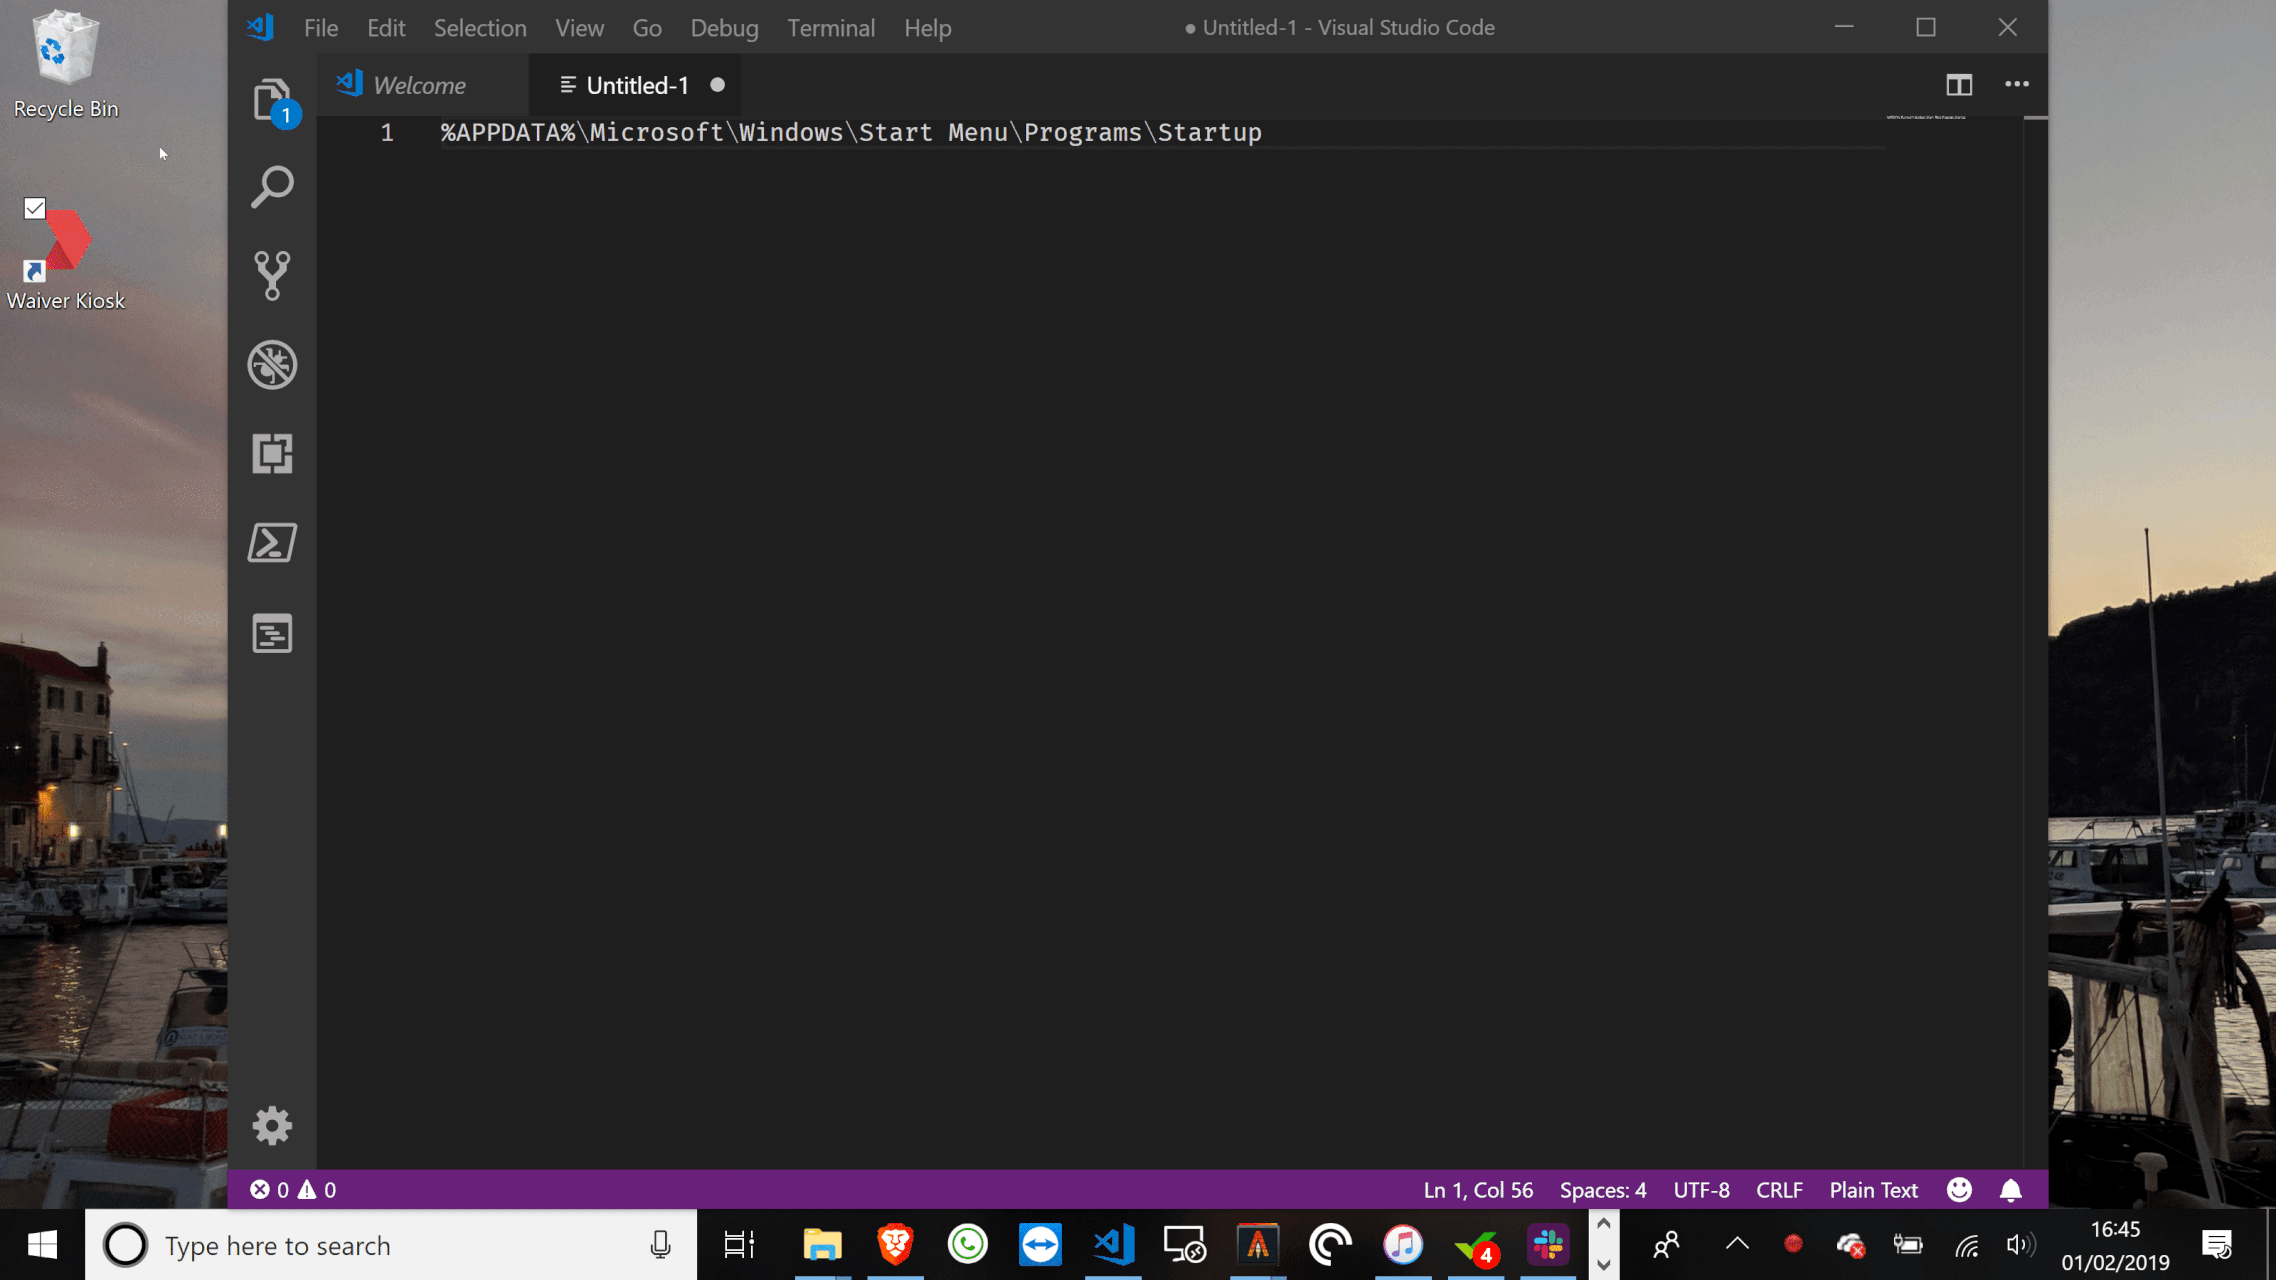
Task: Open the Search view in activity bar
Action: coord(272,187)
